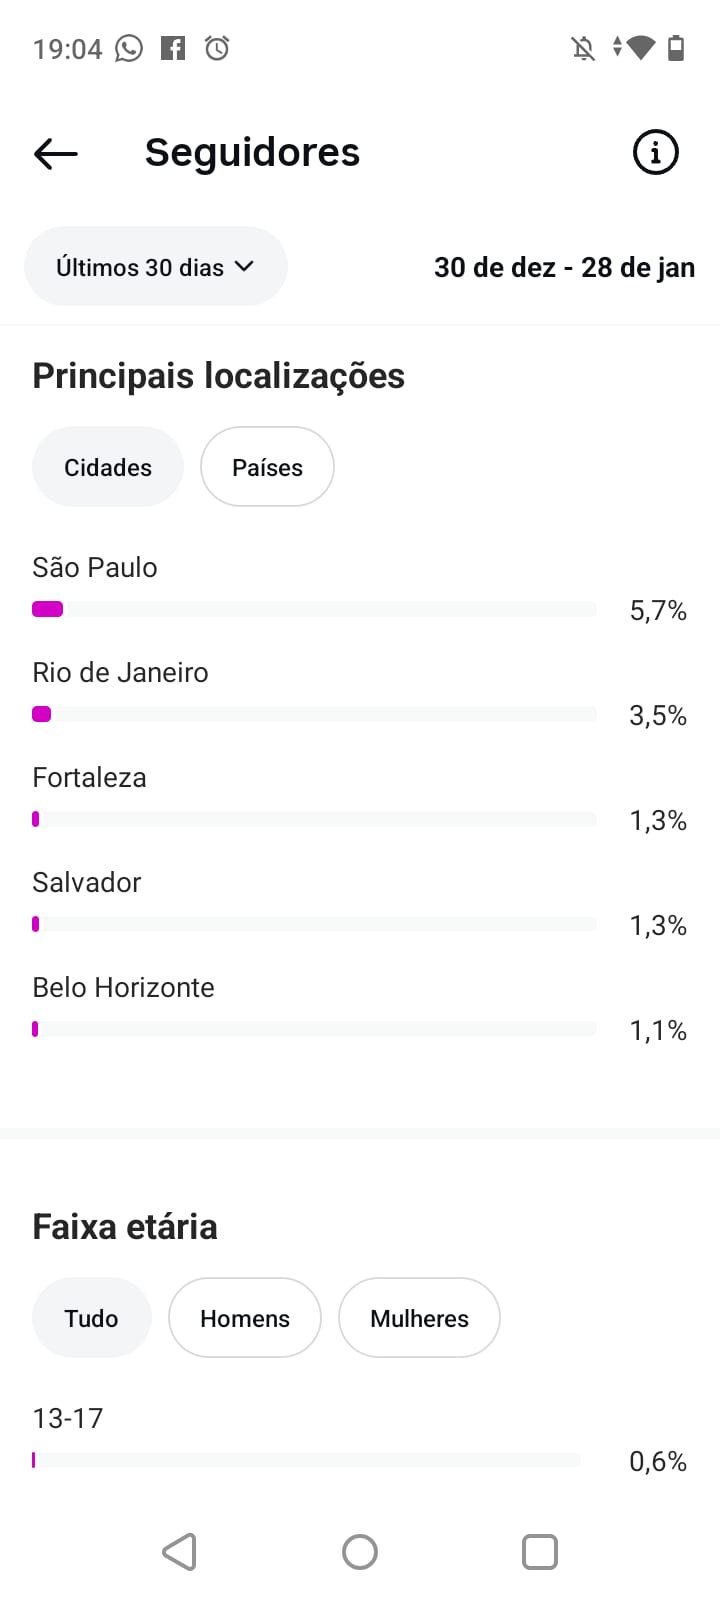Open the info icon beside Seguidores
The height and width of the screenshot is (1600, 720).
[x=655, y=152]
